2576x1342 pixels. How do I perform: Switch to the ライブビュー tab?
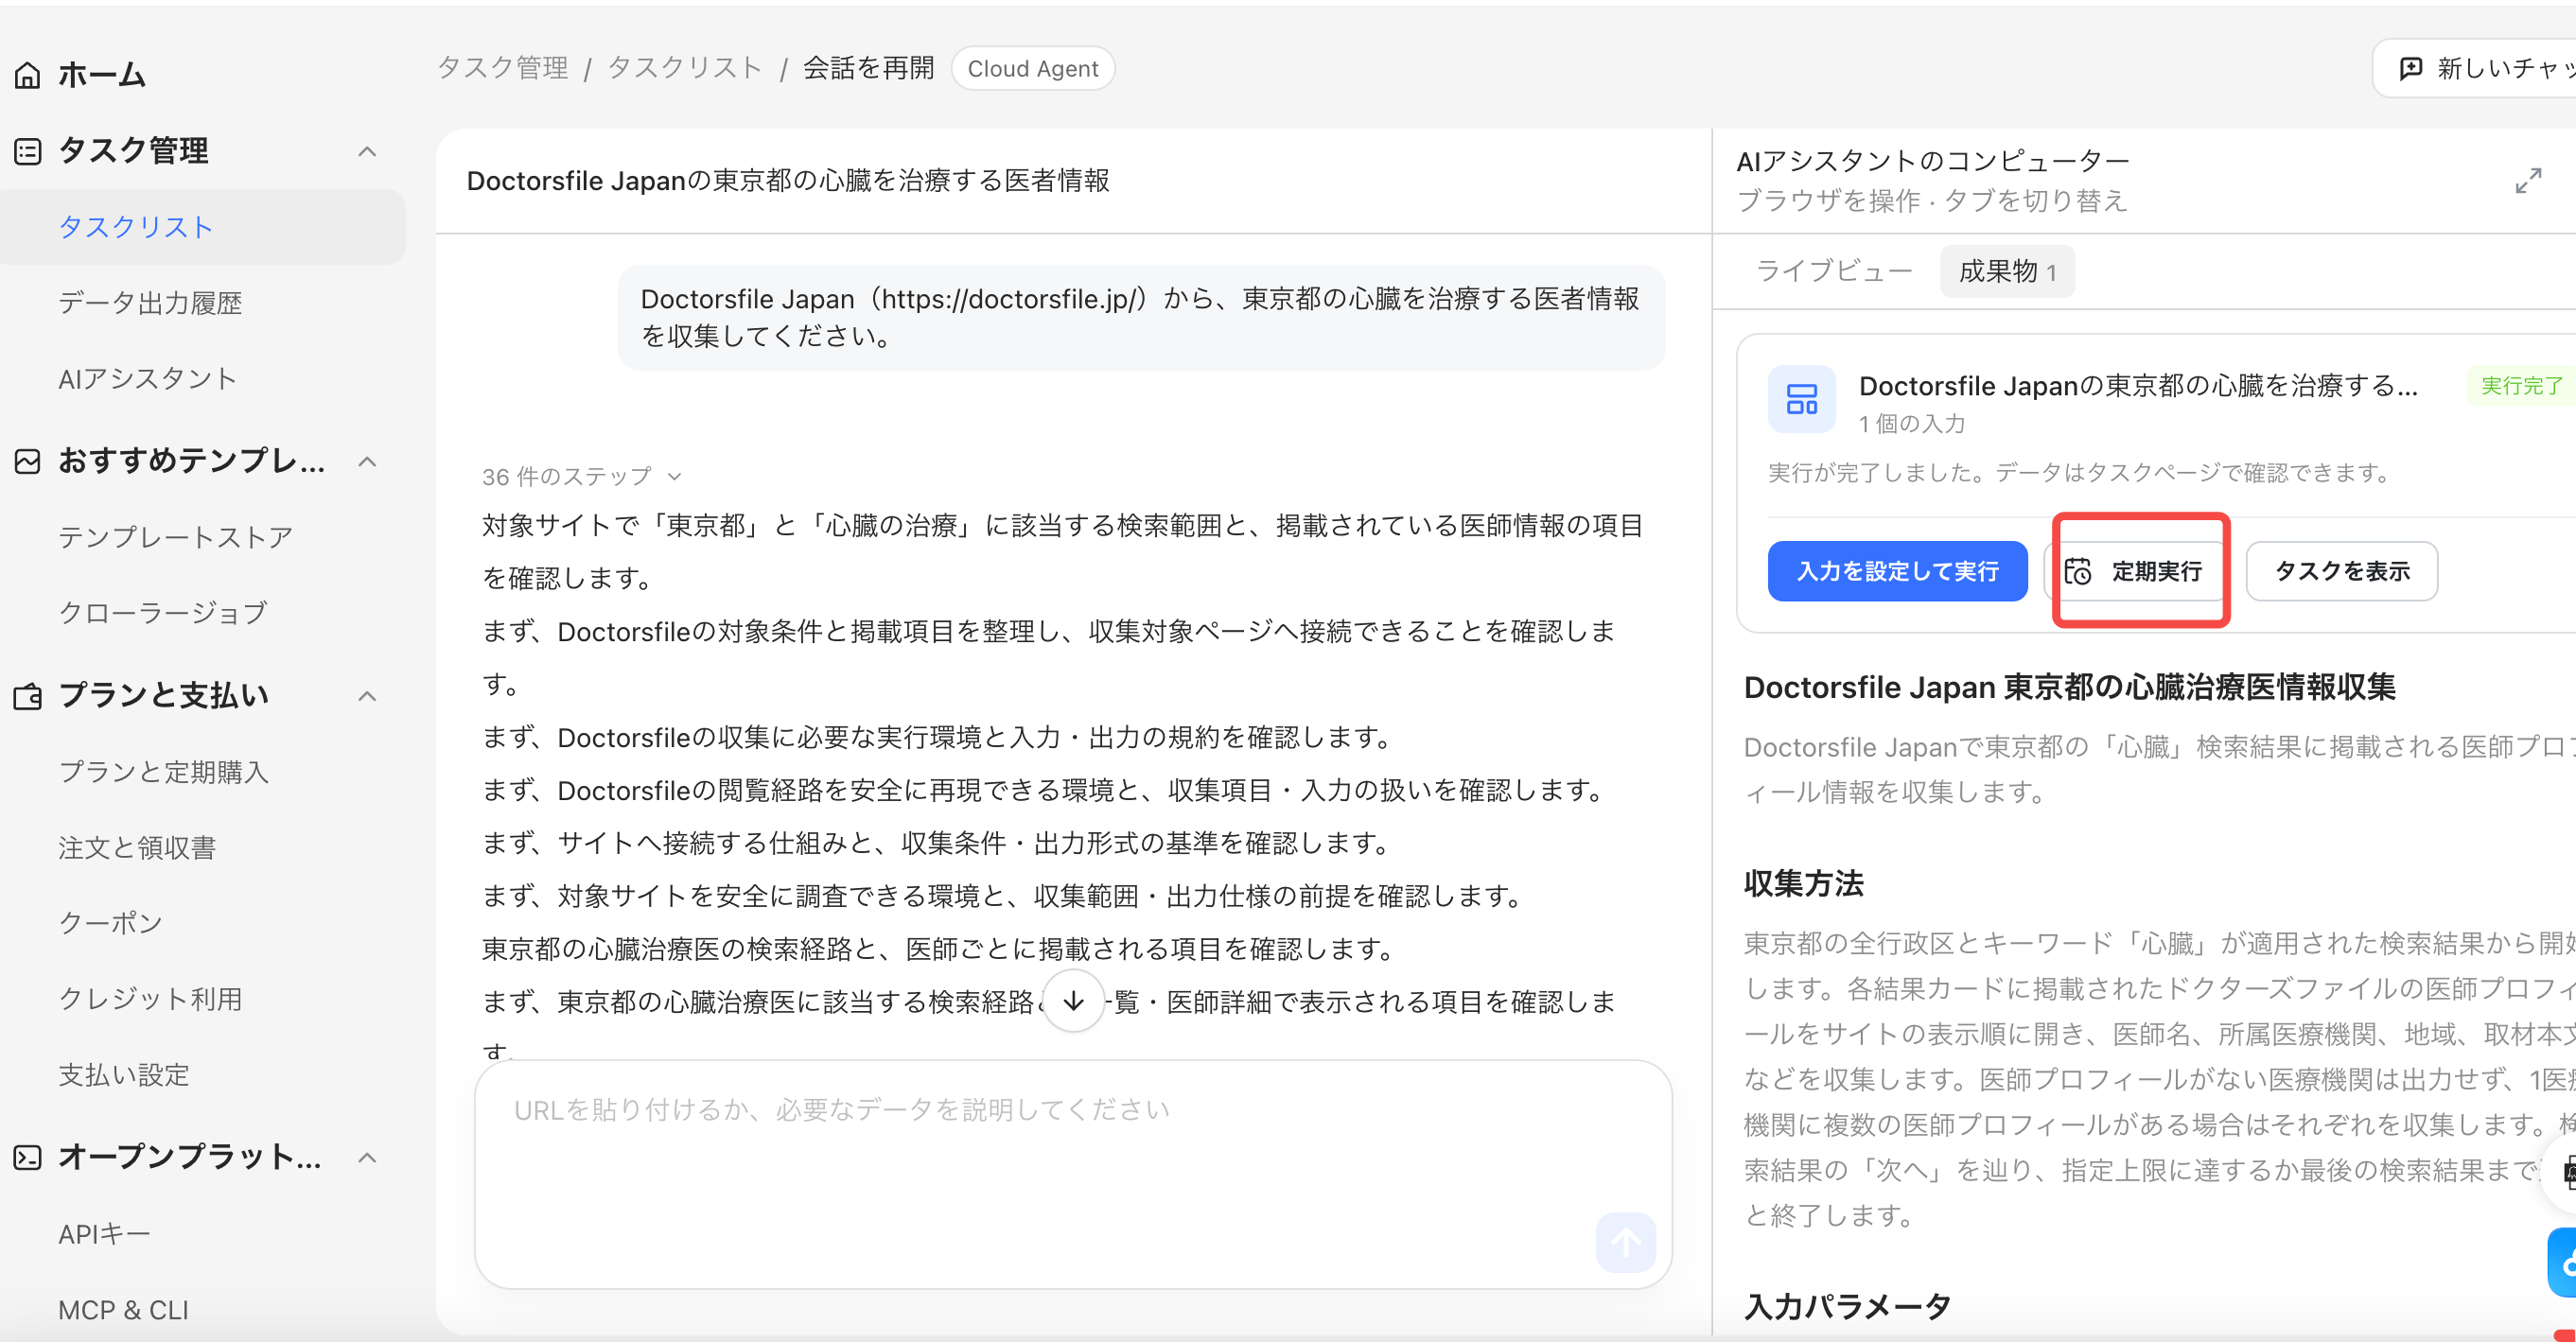coord(1834,271)
